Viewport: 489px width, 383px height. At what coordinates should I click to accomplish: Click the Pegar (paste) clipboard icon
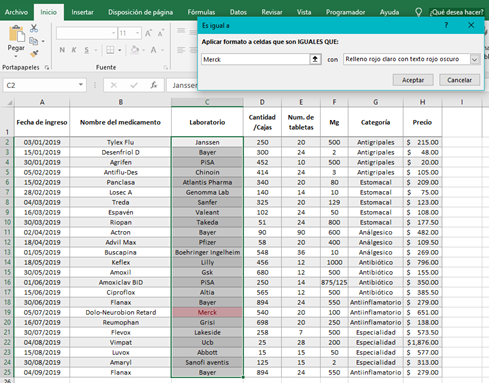(x=16, y=34)
